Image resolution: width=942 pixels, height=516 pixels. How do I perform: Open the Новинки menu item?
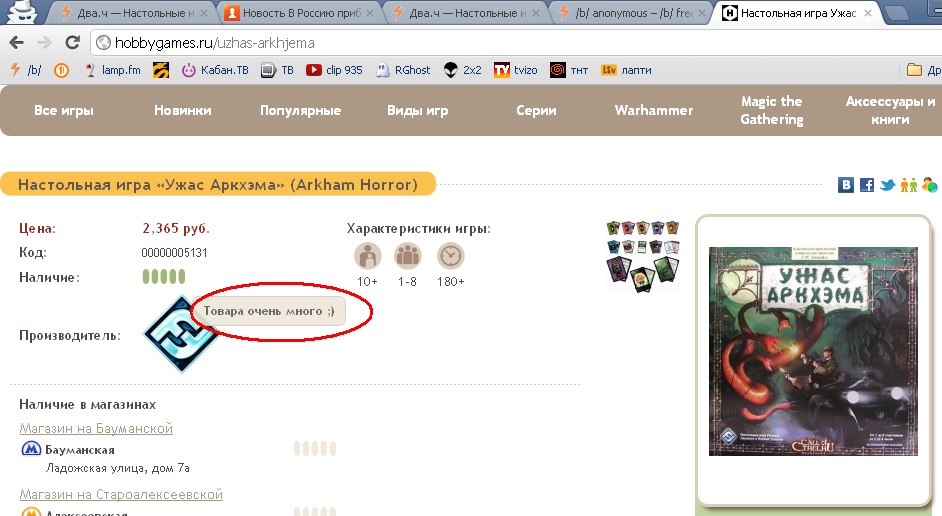coord(183,111)
